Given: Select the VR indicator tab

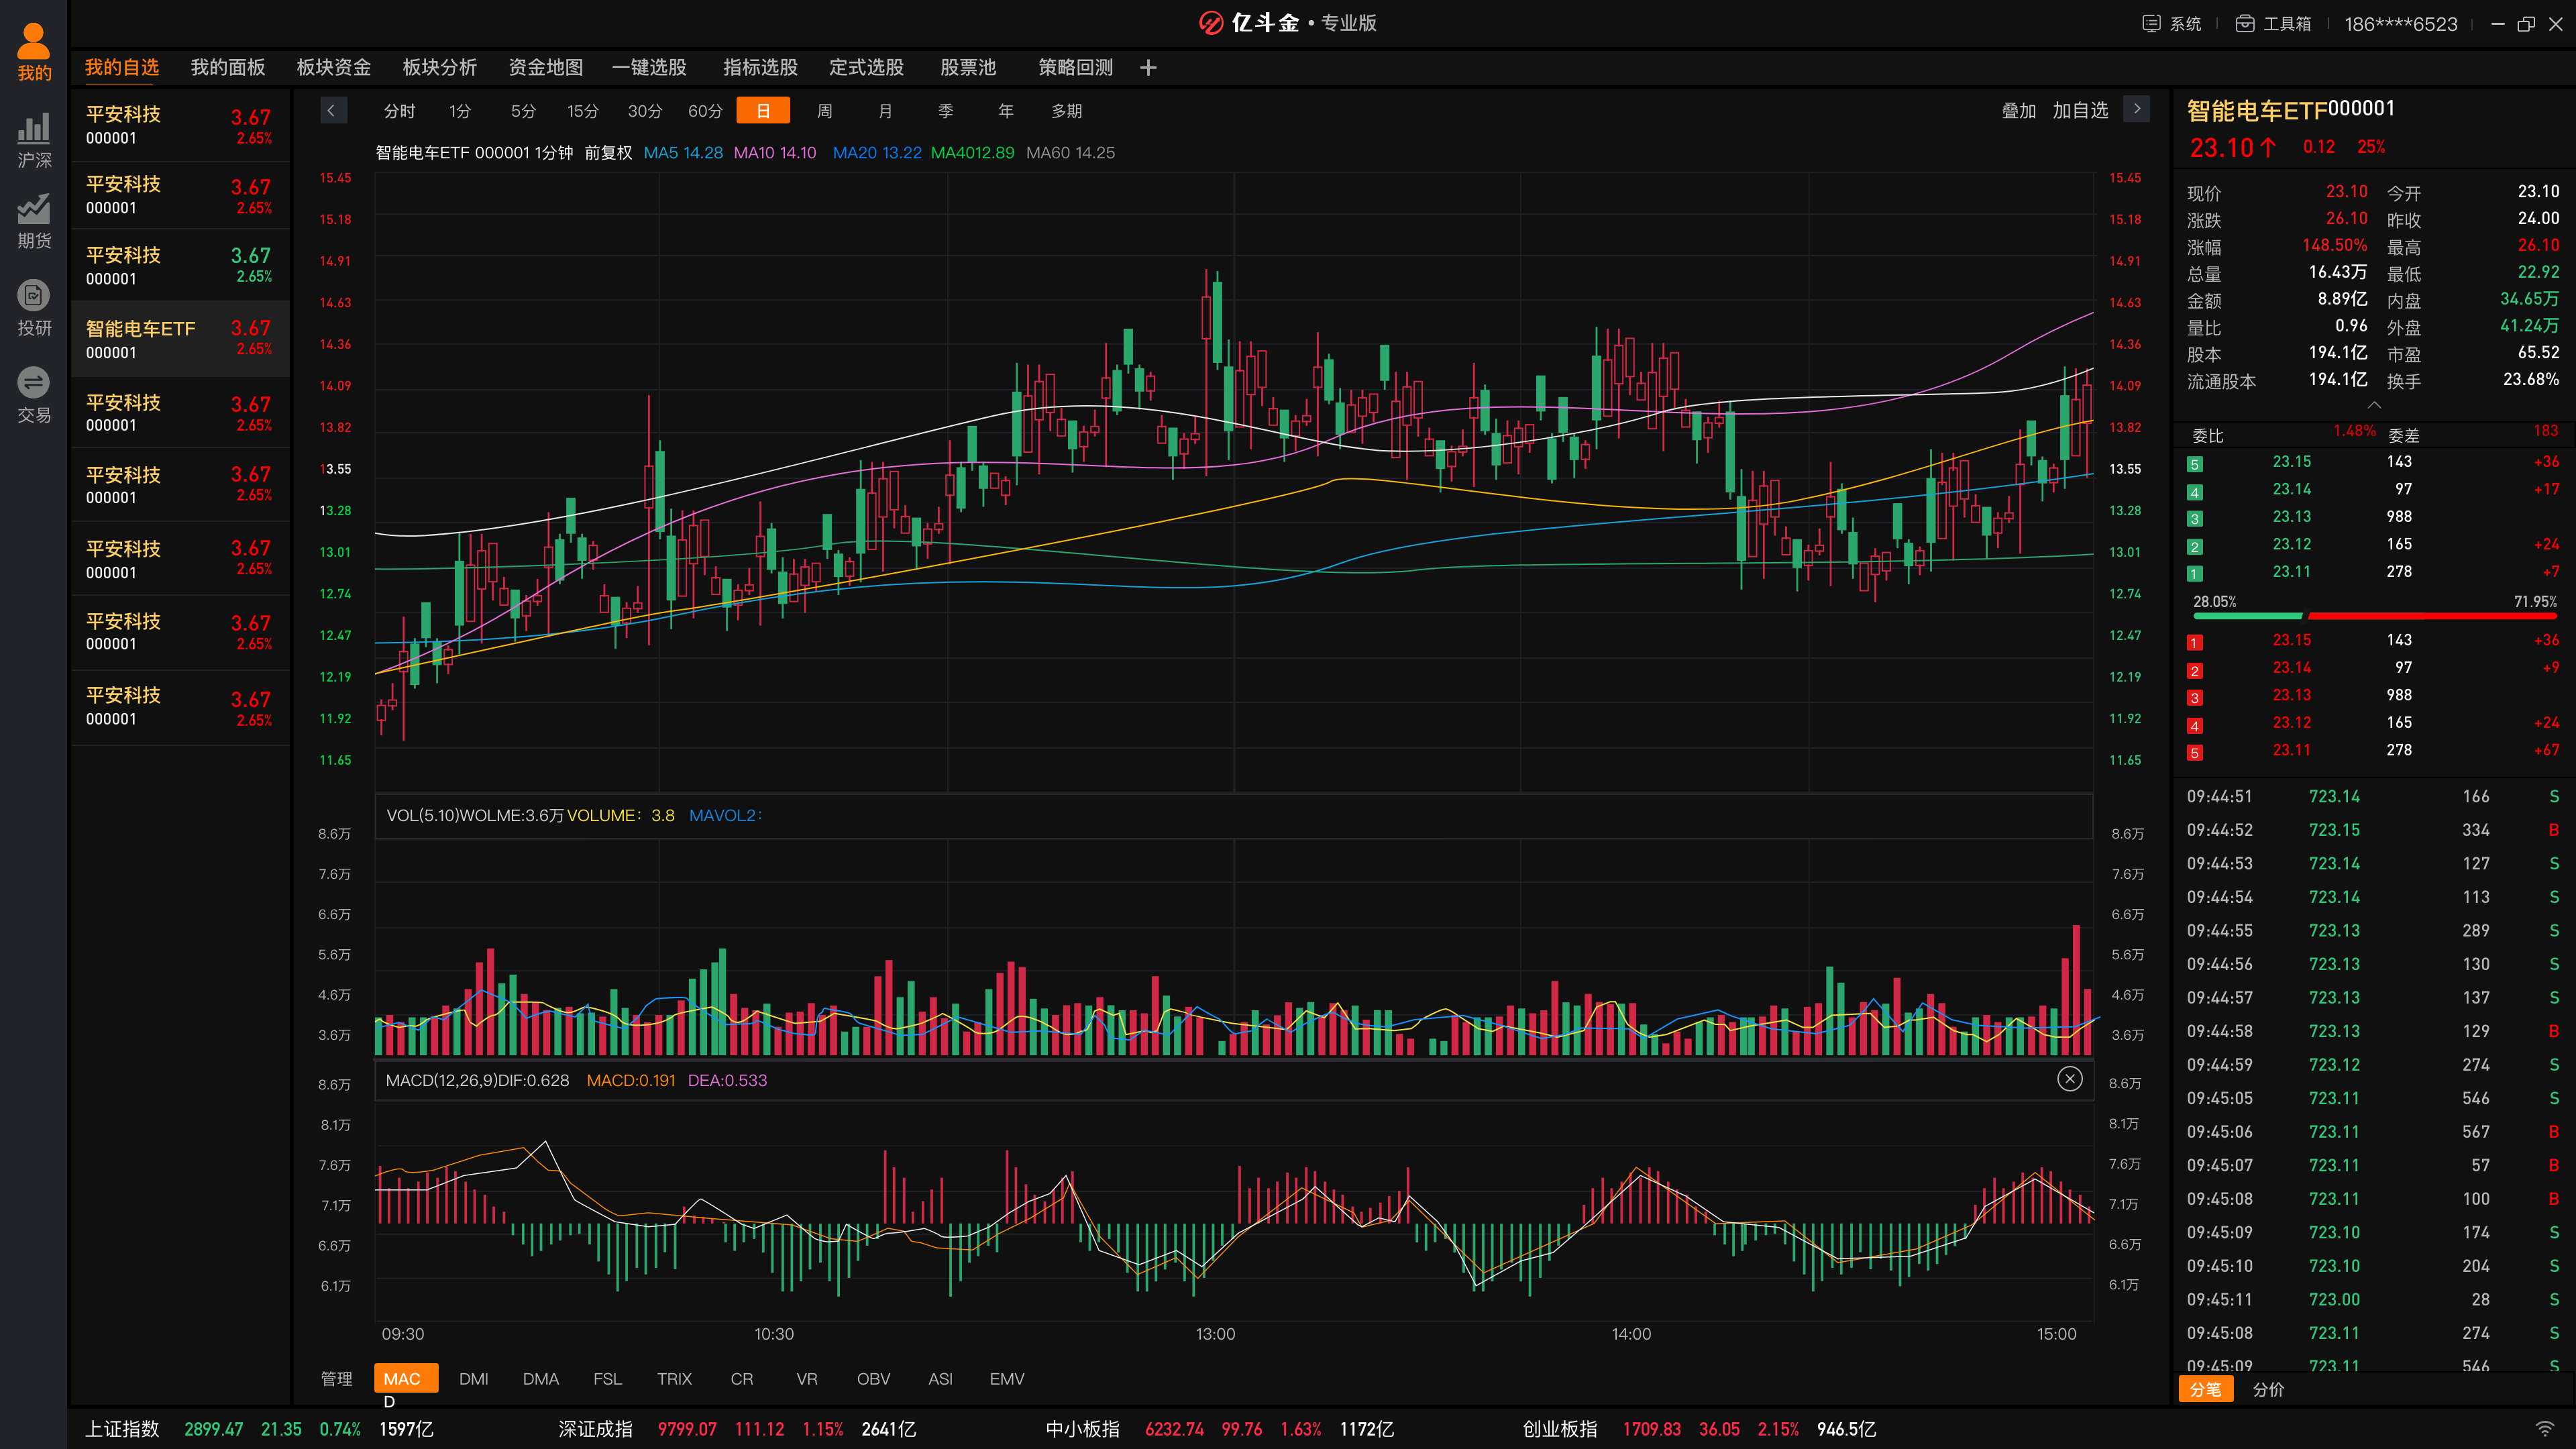Looking at the screenshot, I should pos(807,1378).
